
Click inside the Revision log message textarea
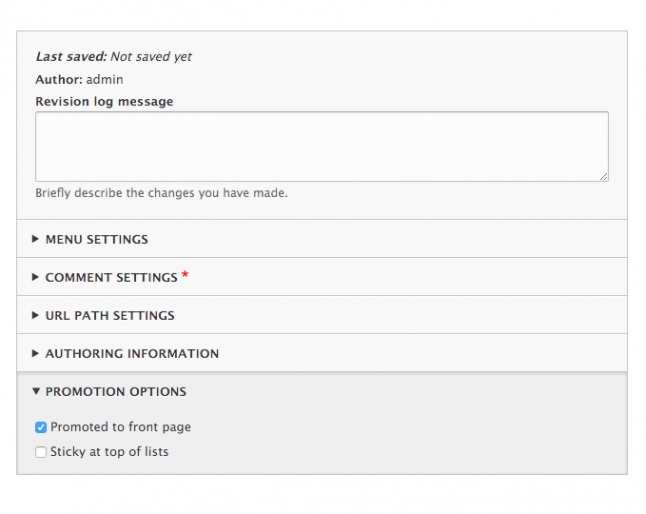click(x=322, y=146)
